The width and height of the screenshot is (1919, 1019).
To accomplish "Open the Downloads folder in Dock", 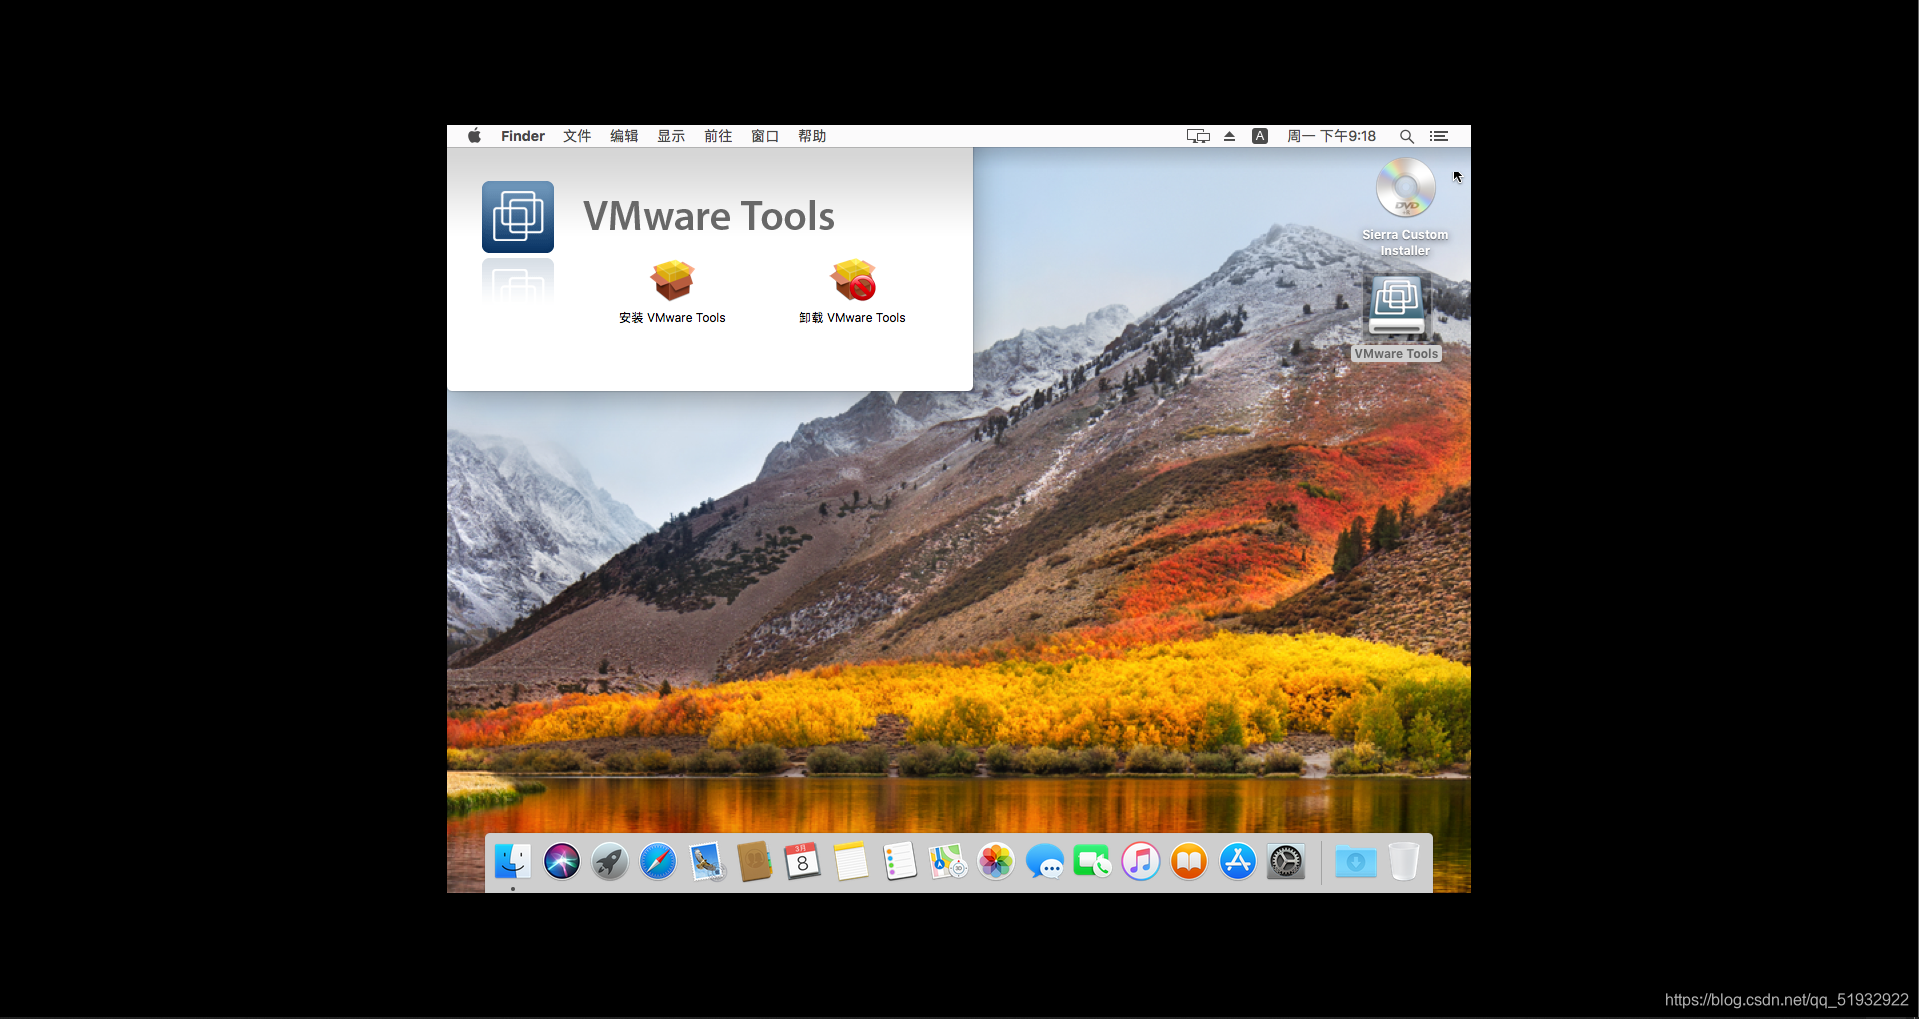I will [x=1356, y=861].
